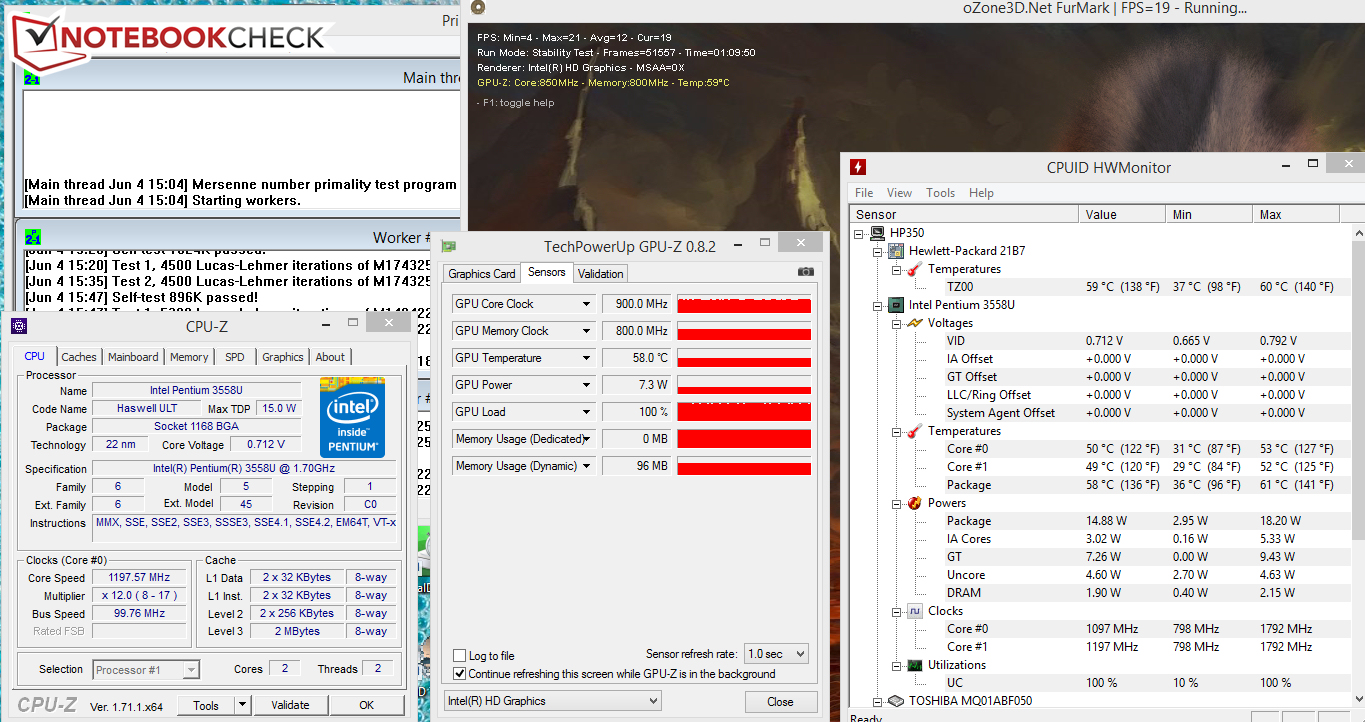The height and width of the screenshot is (722, 1365).
Task: Open the GPU Power sensor dropdown
Action: (587, 385)
